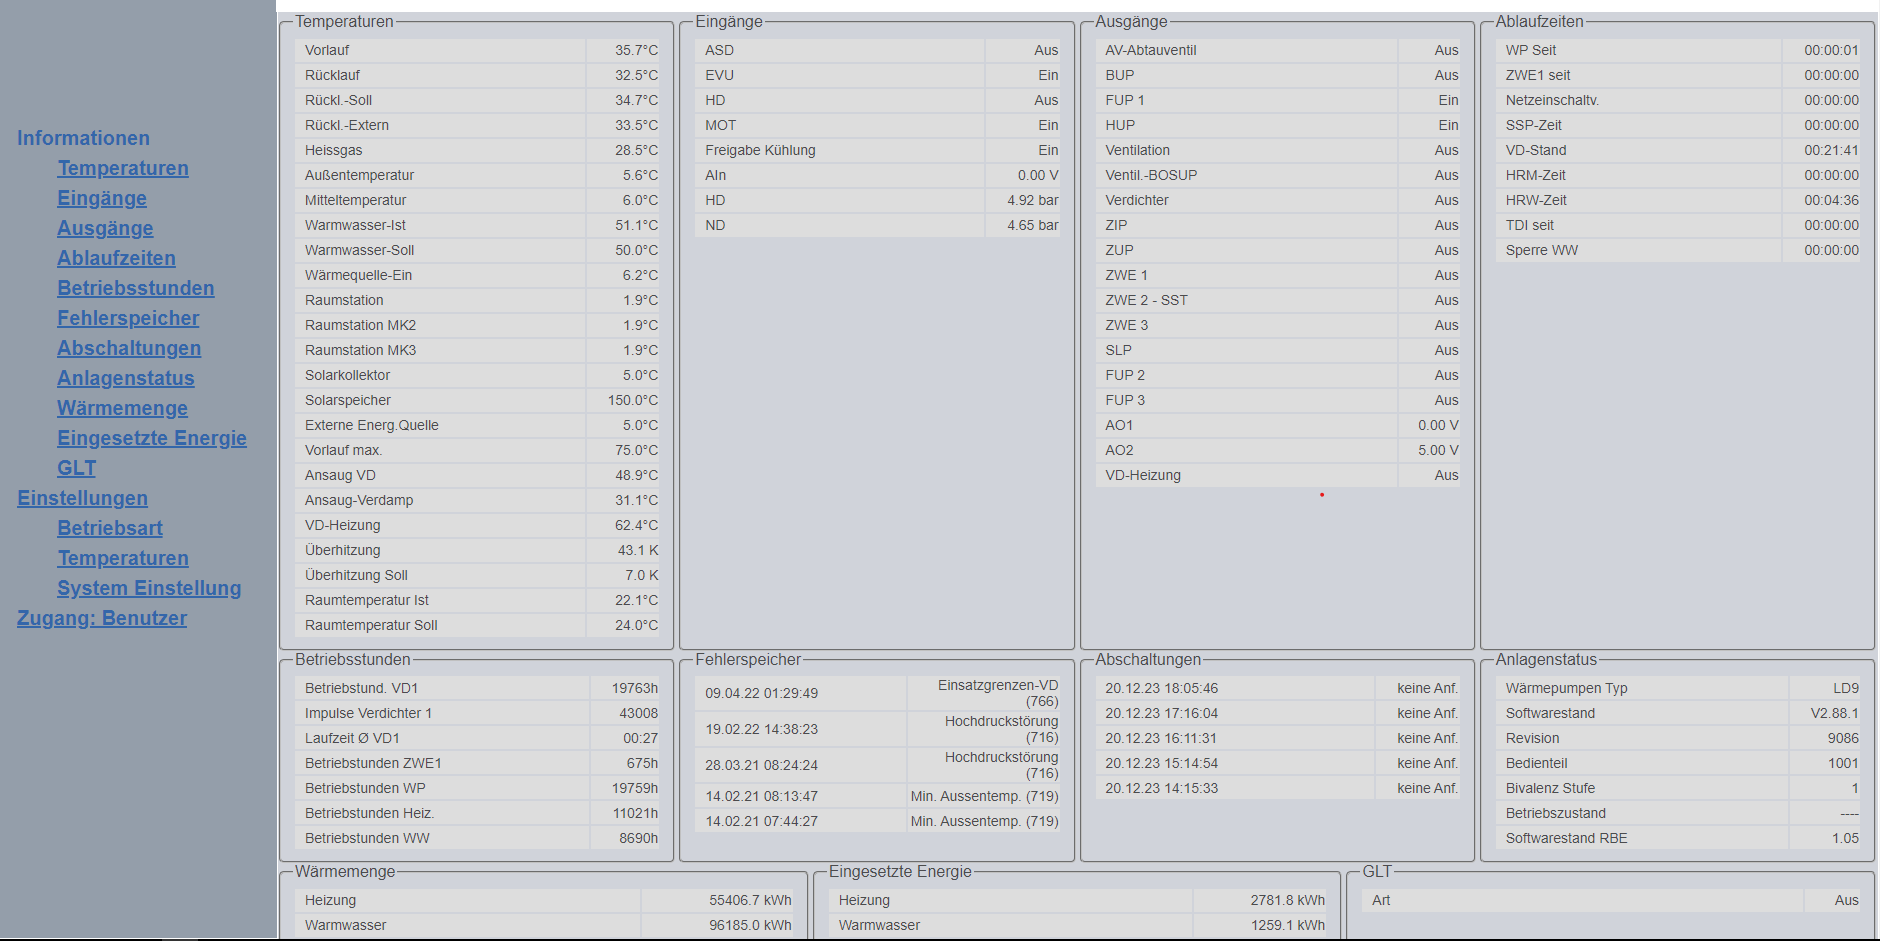The height and width of the screenshot is (941, 1880).
Task: Select the Wärmepumpen Typ value LD9
Action: click(x=1846, y=688)
